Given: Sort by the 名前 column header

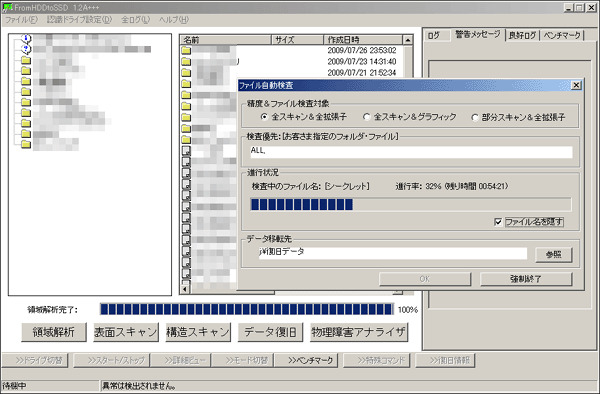Looking at the screenshot, I should 226,40.
